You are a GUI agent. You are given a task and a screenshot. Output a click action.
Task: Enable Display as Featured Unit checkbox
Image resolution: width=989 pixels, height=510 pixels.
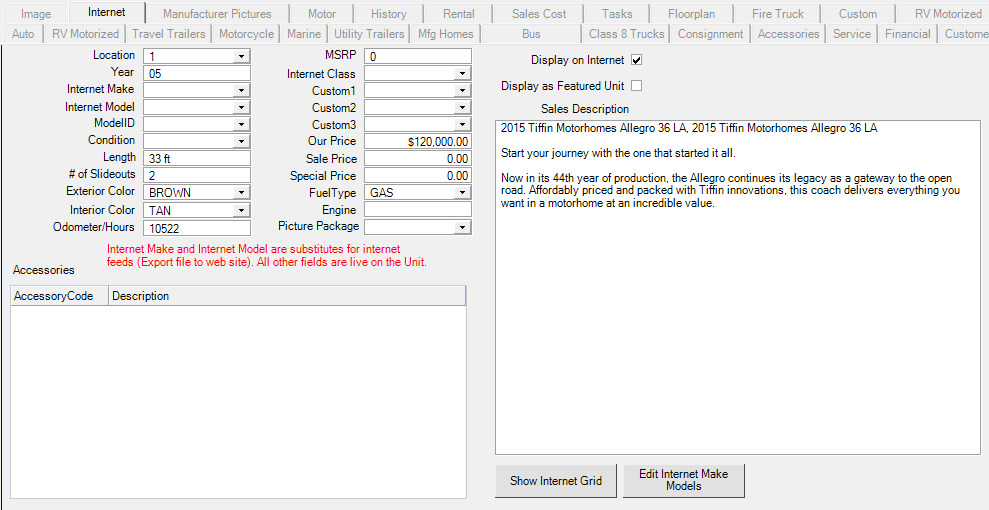click(636, 85)
